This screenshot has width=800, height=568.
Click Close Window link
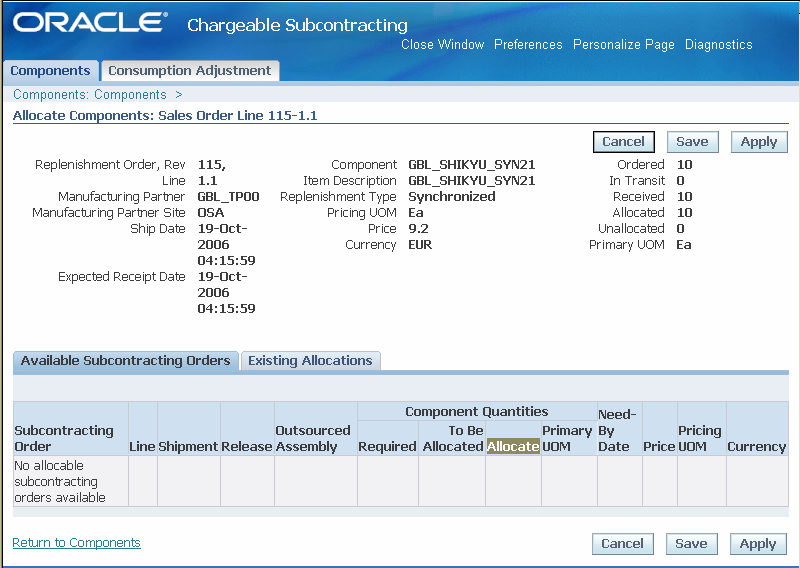click(x=442, y=44)
